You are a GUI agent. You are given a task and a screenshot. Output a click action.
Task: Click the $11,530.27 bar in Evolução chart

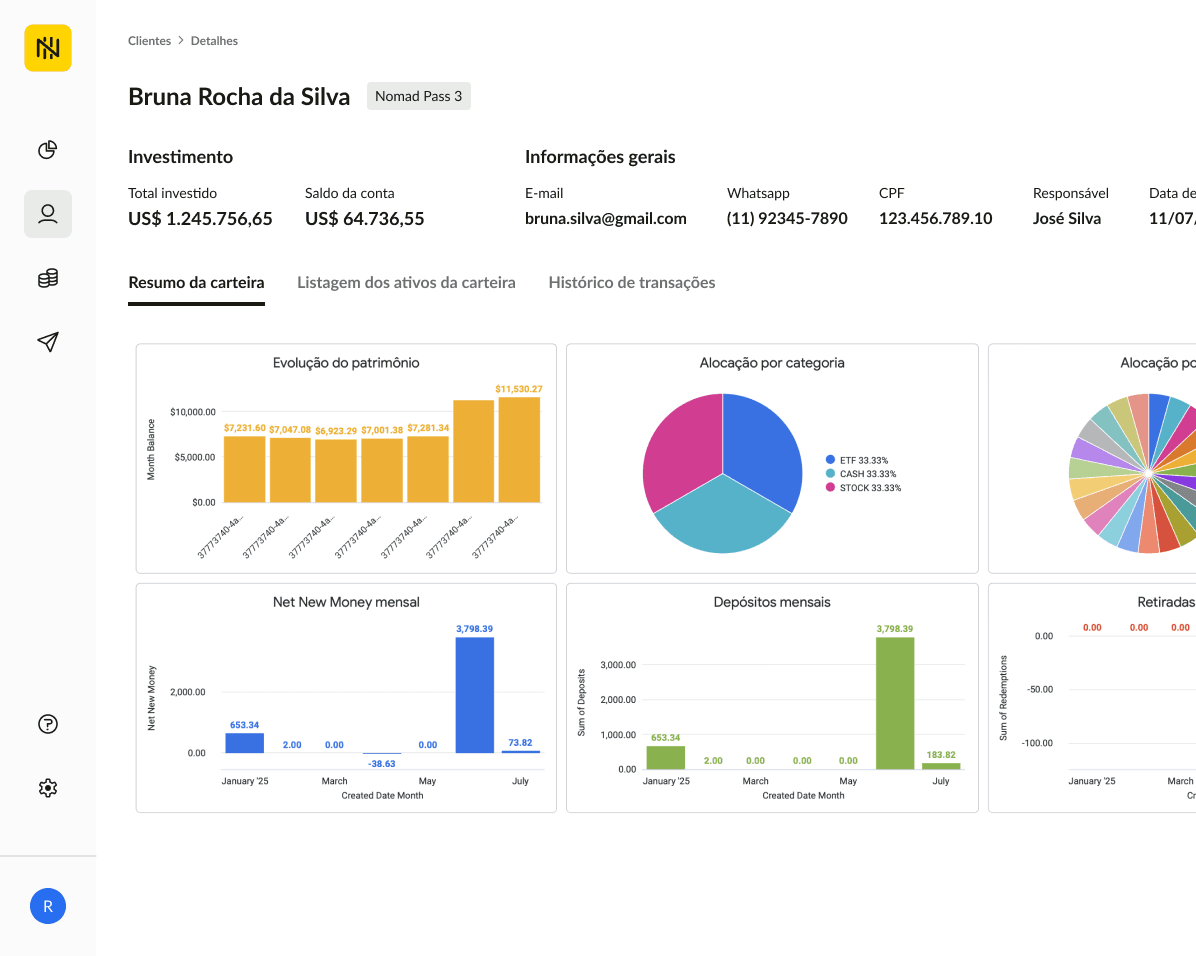pos(519,450)
